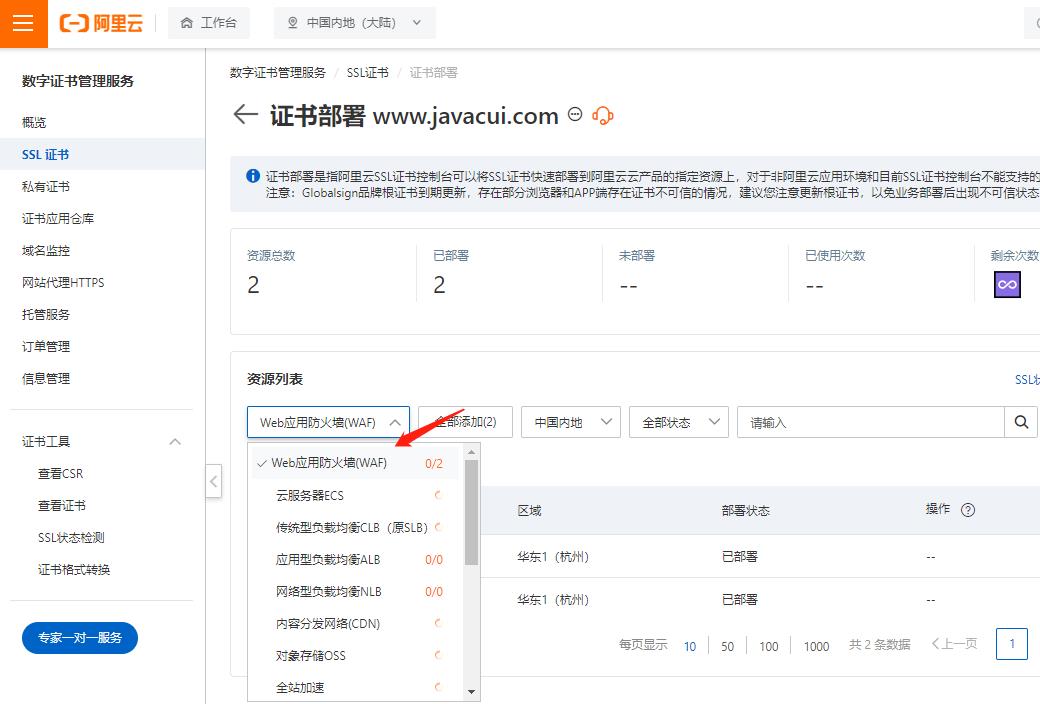
Task: Focus the 请输入 search field
Action: click(x=870, y=422)
